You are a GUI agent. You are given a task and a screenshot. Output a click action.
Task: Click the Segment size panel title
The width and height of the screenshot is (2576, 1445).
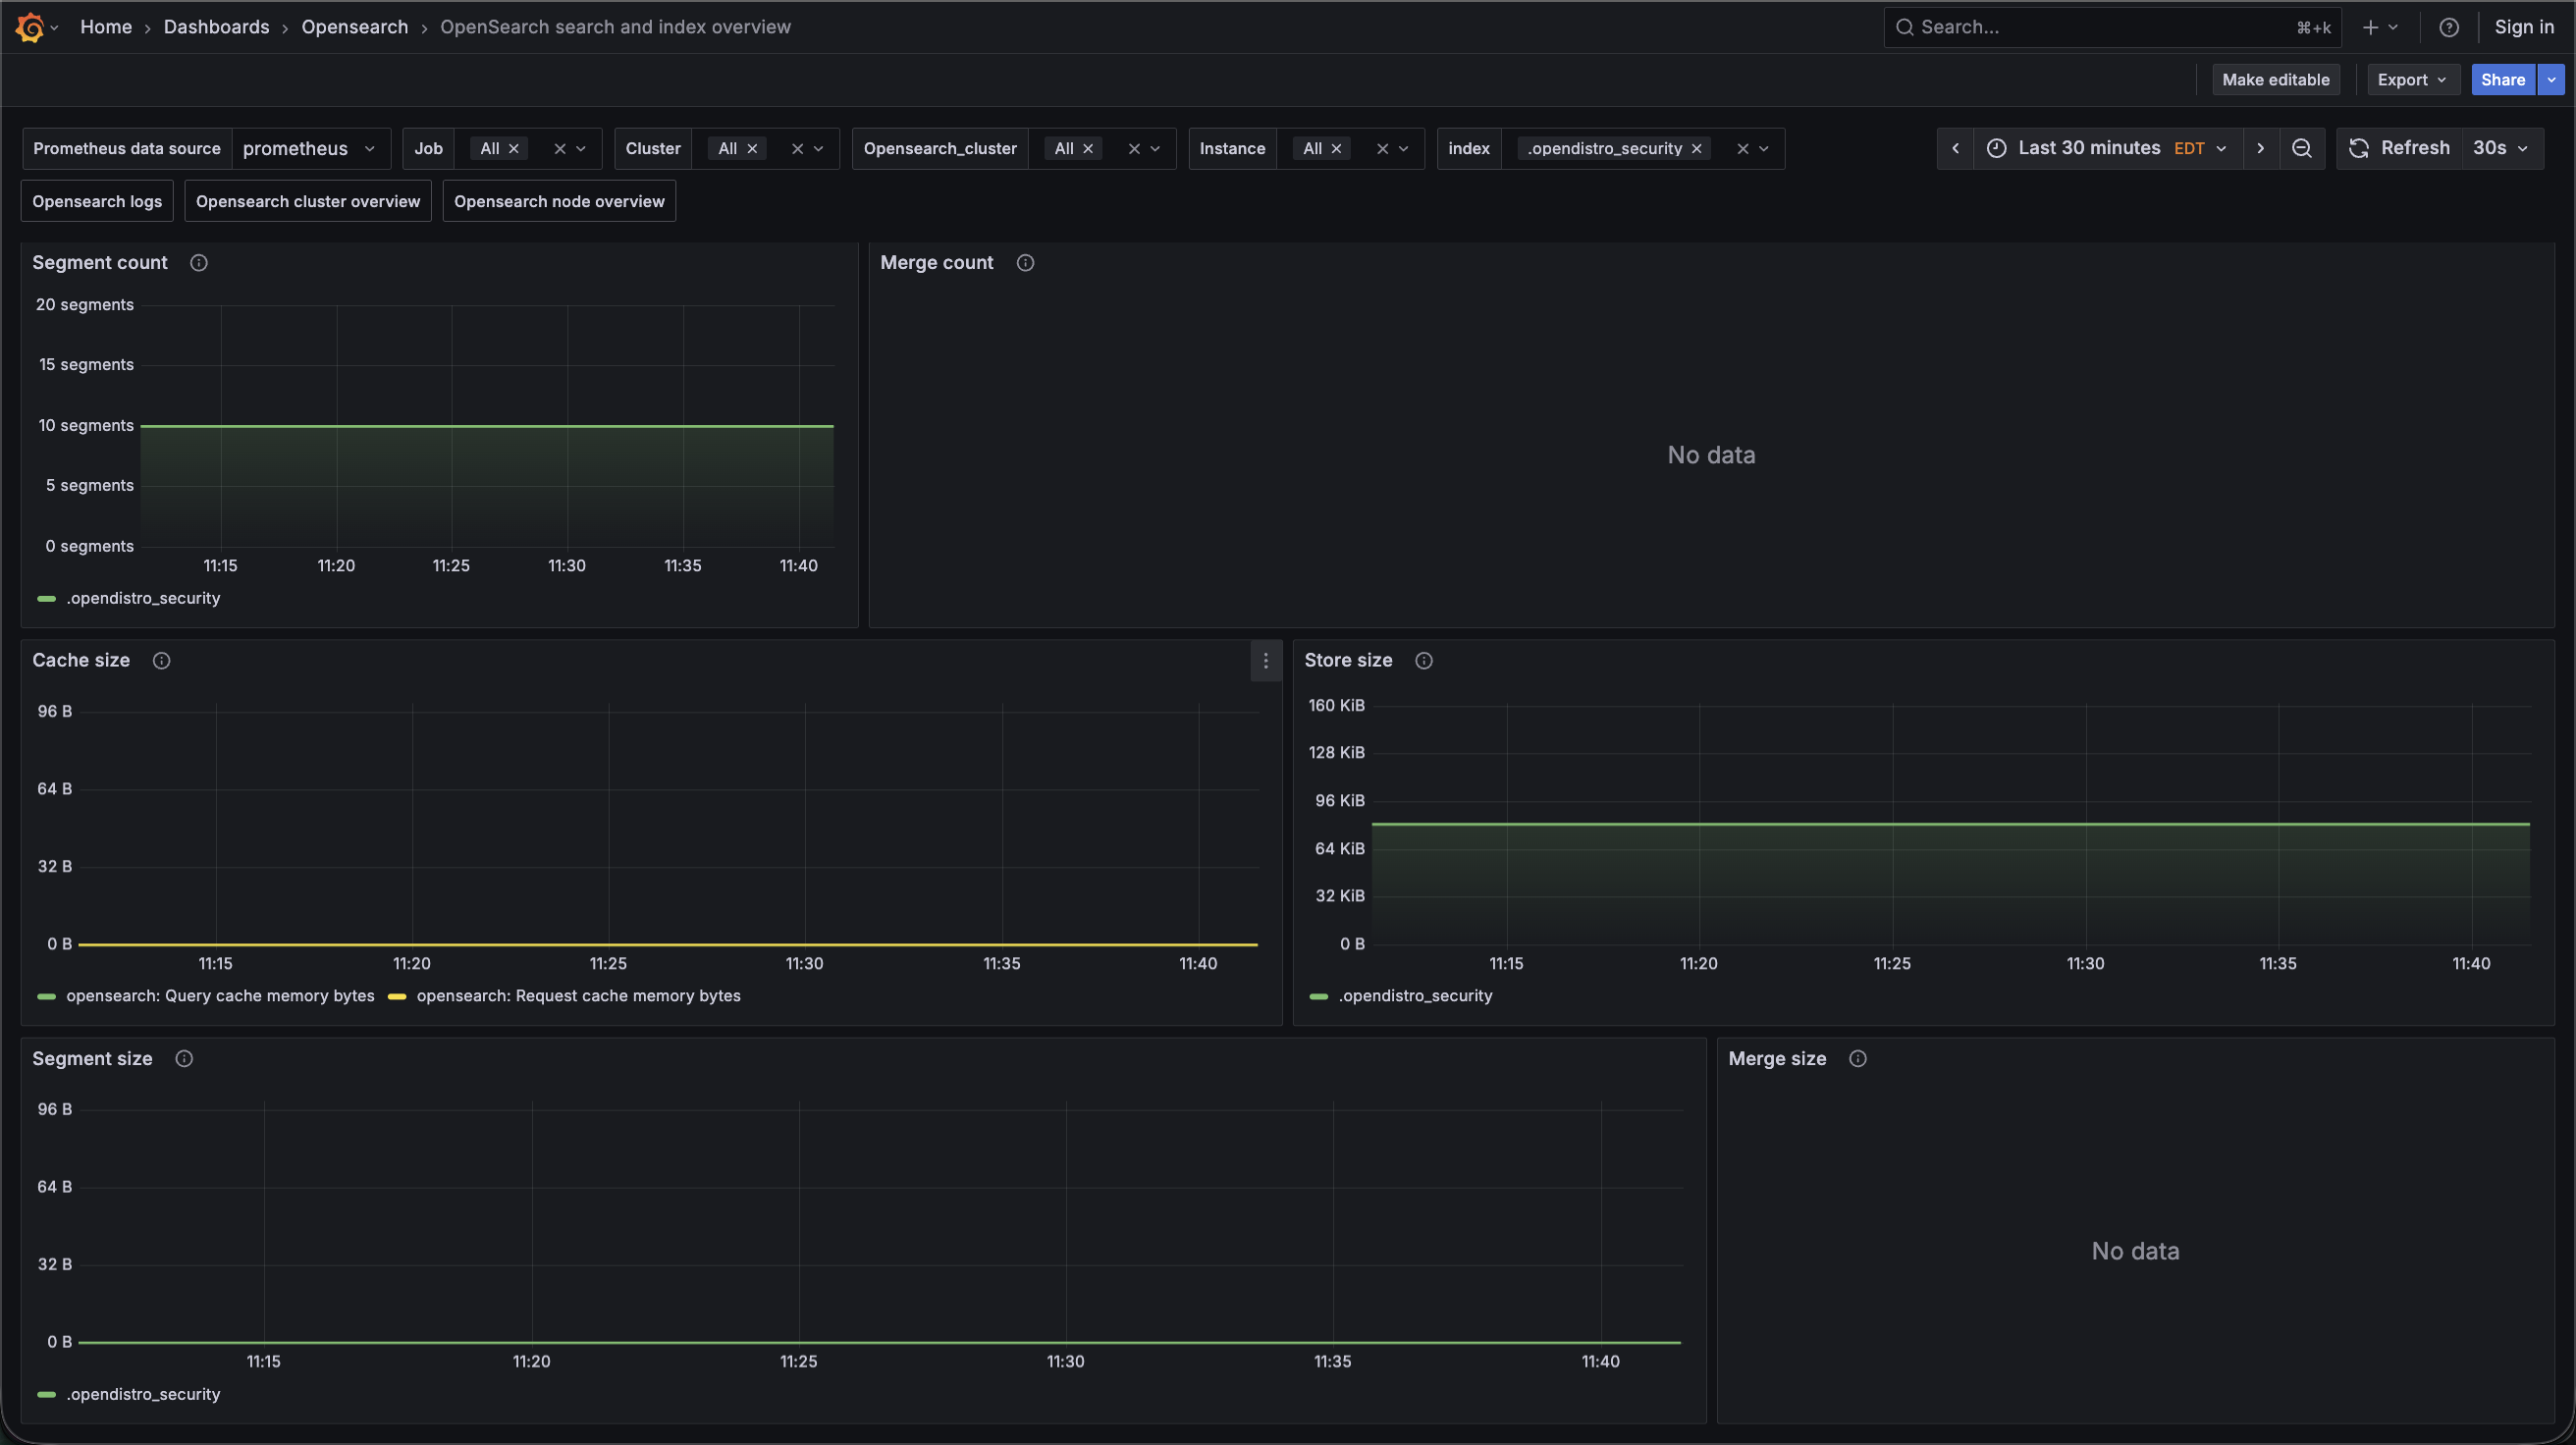(92, 1059)
